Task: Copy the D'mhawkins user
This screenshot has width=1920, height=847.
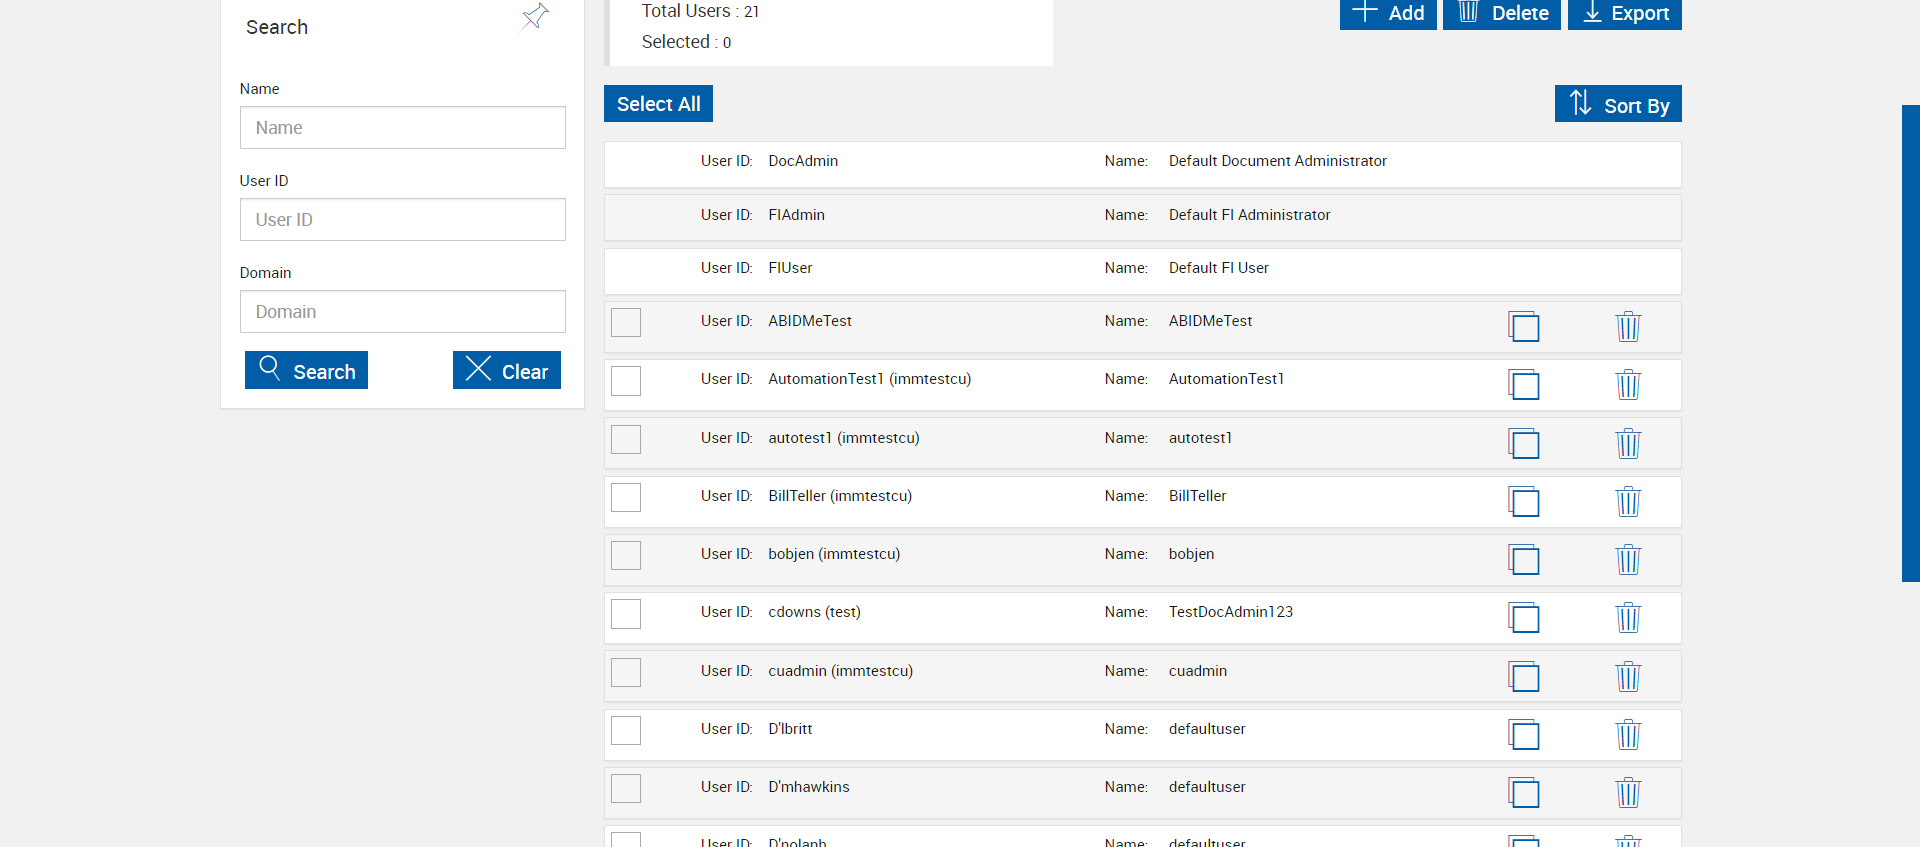Action: (x=1524, y=792)
